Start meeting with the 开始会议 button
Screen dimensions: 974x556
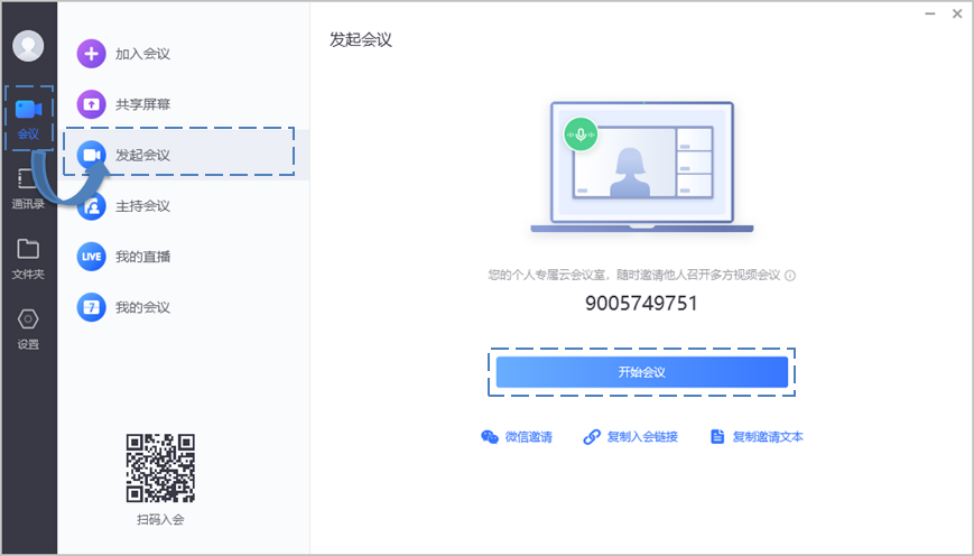(642, 372)
